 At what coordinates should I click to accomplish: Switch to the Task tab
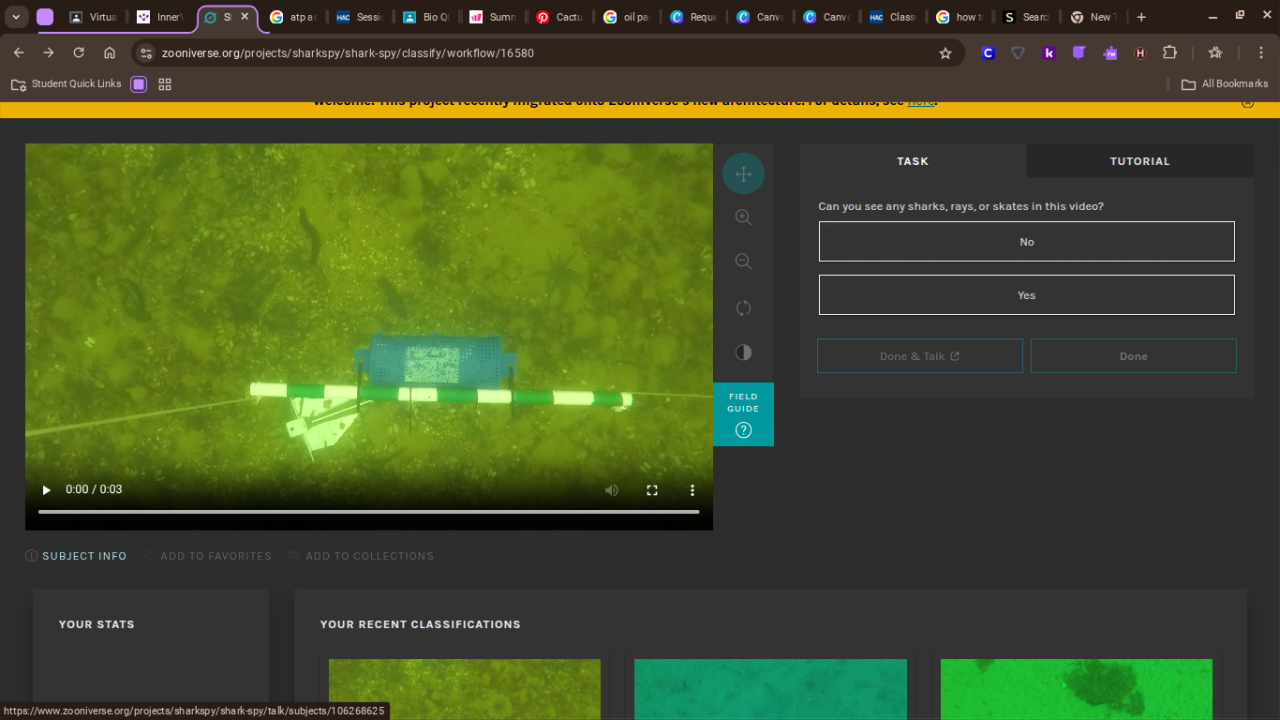912,161
